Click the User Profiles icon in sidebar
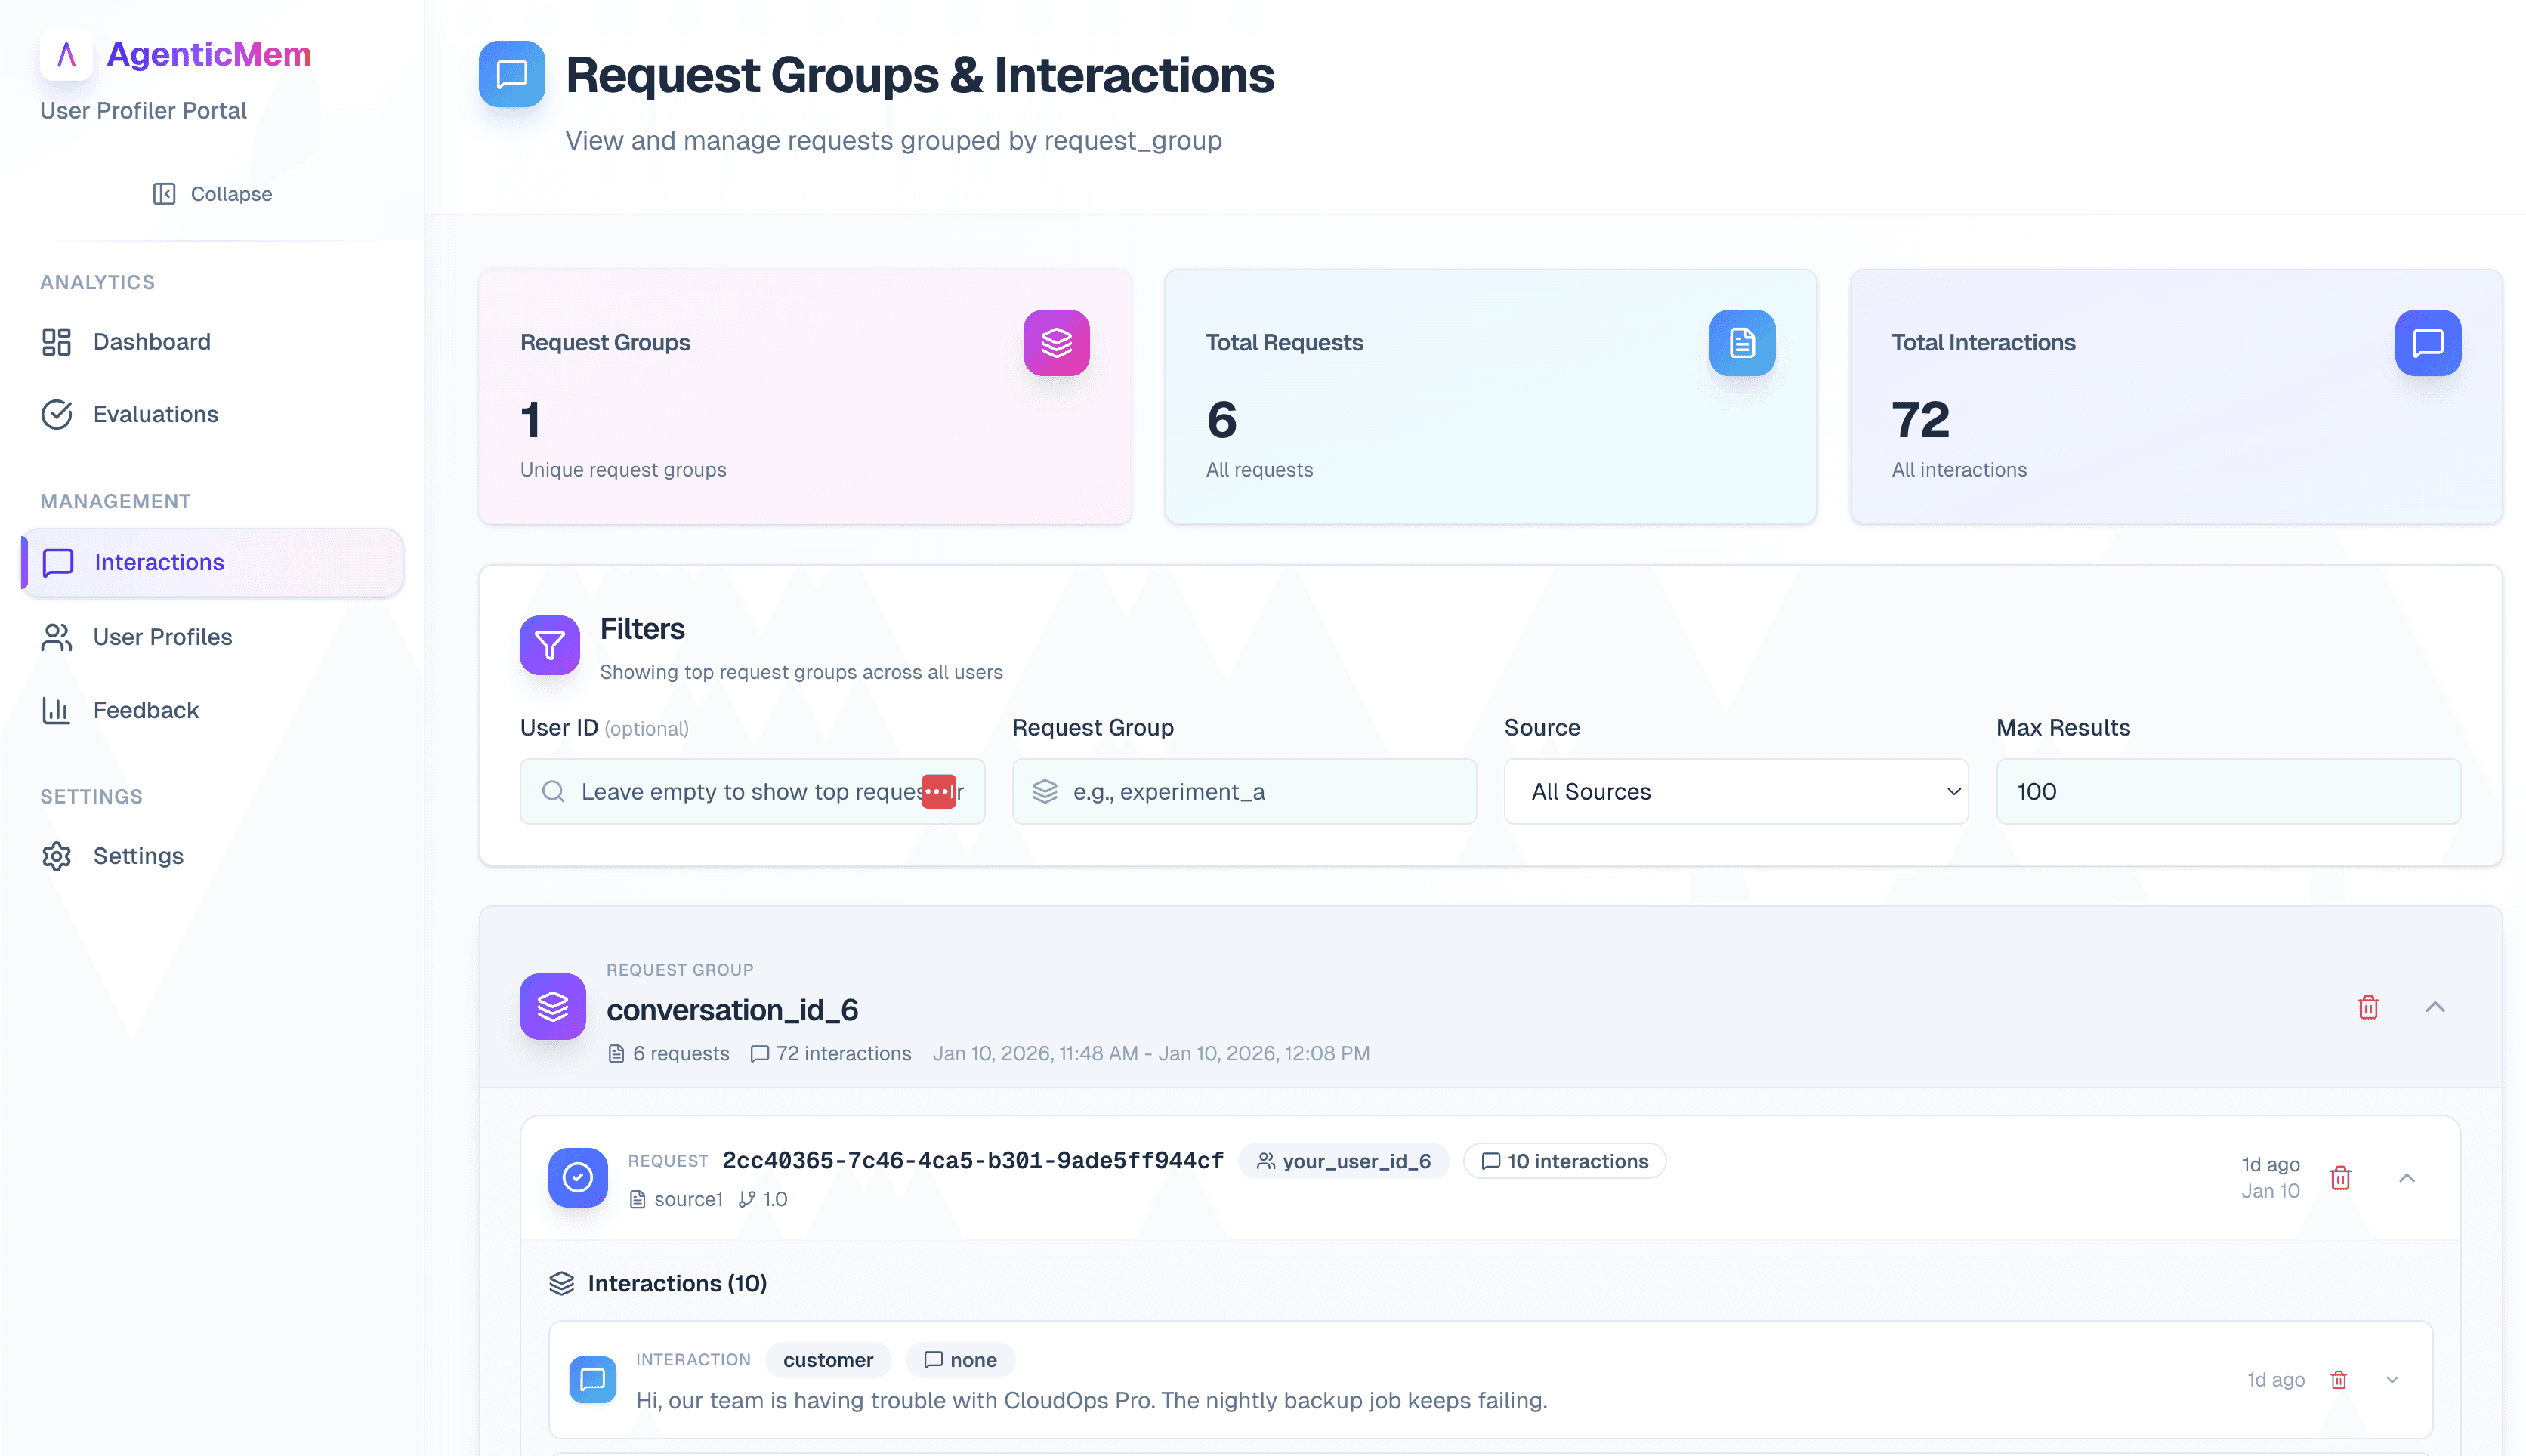The image size is (2526, 1456). [56, 637]
